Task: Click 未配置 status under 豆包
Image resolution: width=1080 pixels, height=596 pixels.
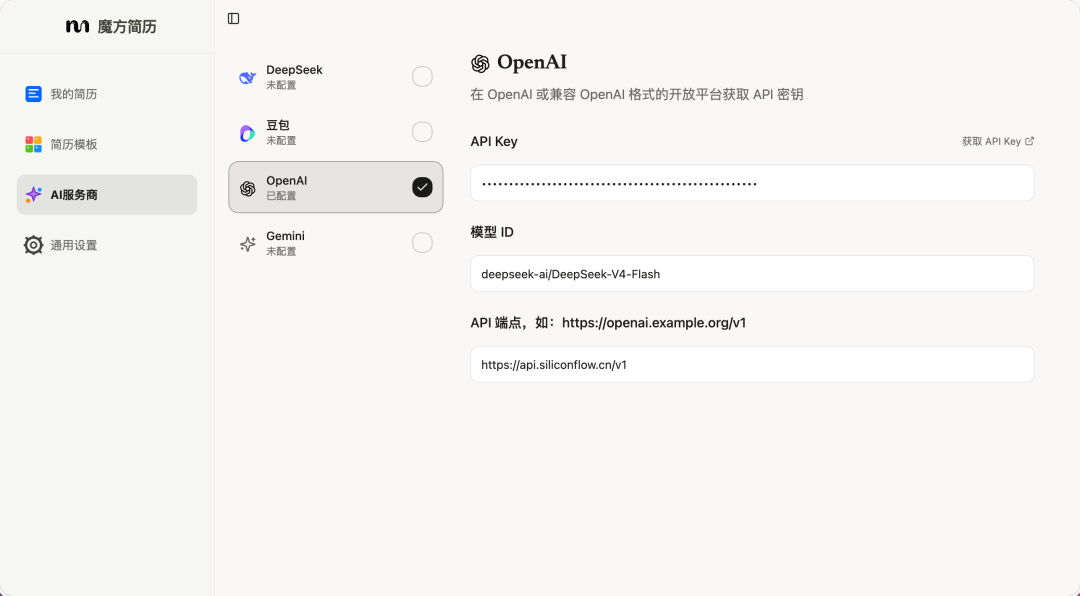Action: (281, 141)
